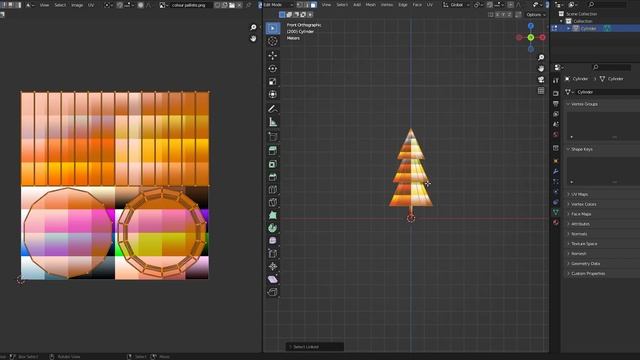The image size is (640, 360).
Task: Unlink the colour palette image with X button
Action: [x=239, y=5]
